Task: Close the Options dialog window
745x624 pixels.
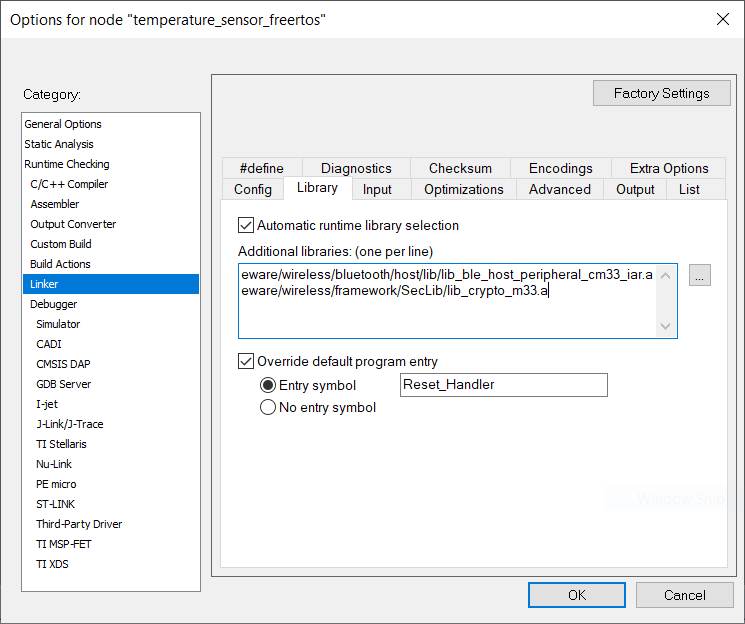Action: tap(722, 19)
